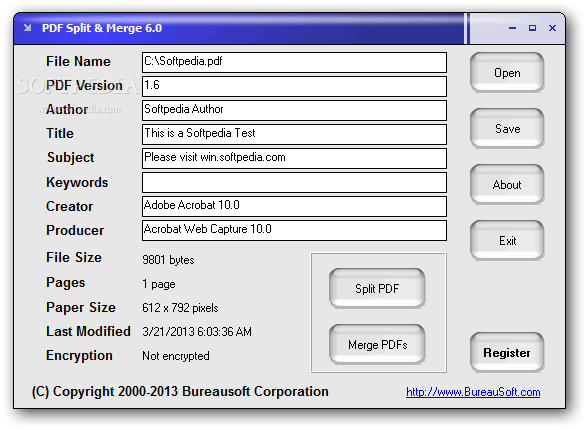Save the PDF with the Save button
This screenshot has height=429, width=586.
[507, 129]
